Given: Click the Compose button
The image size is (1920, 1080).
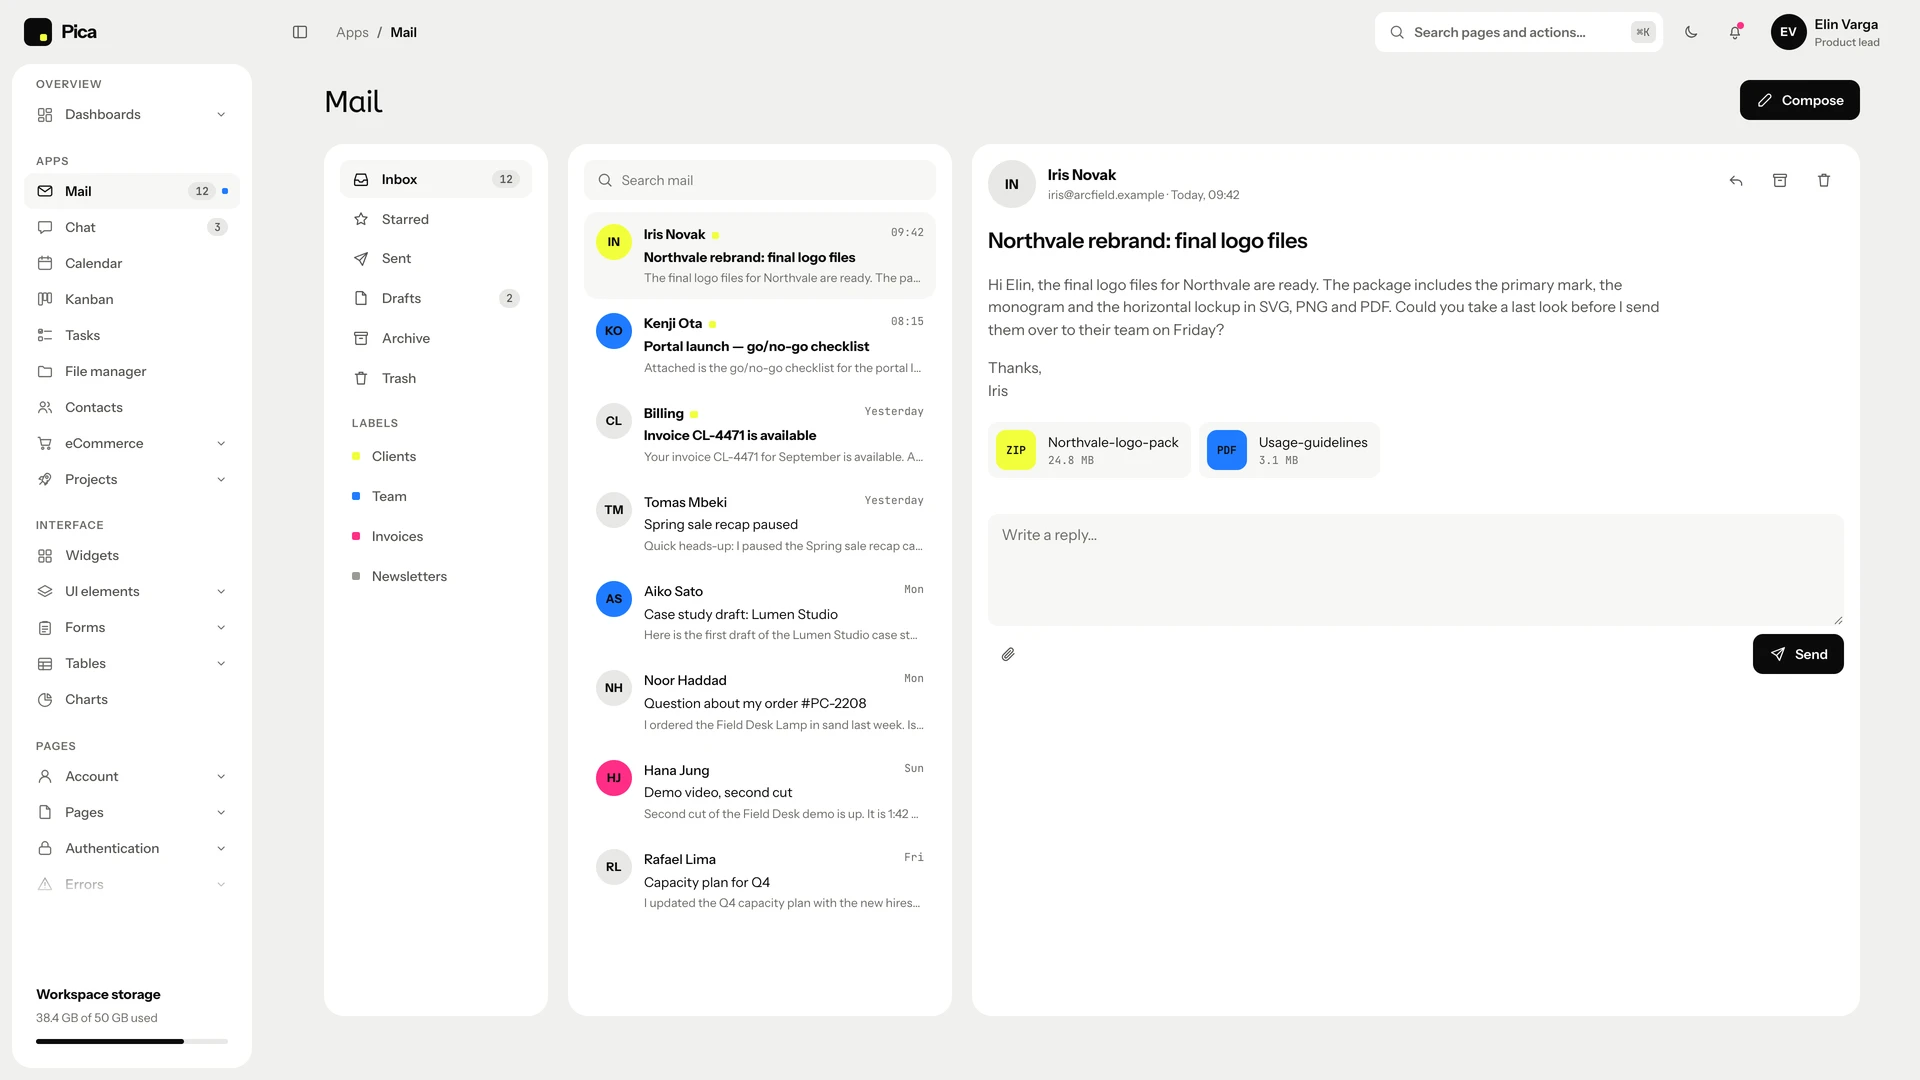Looking at the screenshot, I should pyautogui.click(x=1799, y=100).
